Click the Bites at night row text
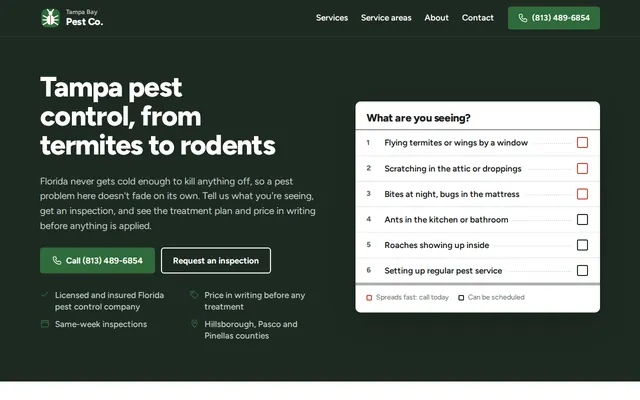 pos(452,194)
